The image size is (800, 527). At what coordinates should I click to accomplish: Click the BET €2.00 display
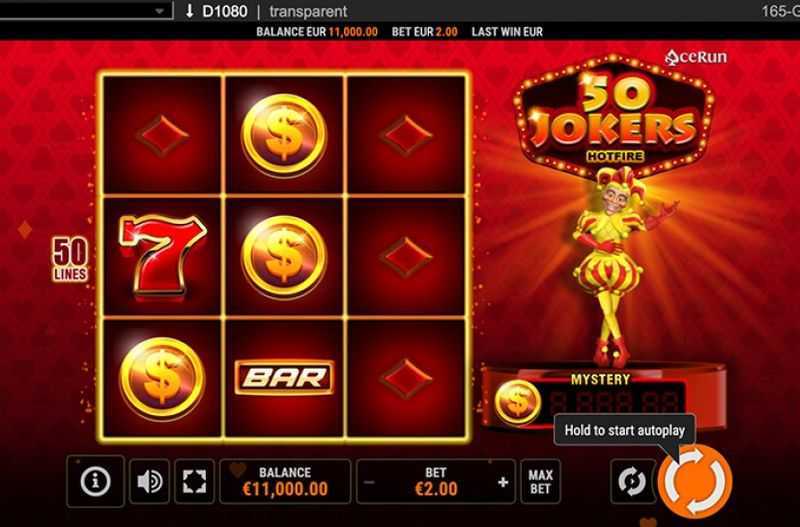436,481
